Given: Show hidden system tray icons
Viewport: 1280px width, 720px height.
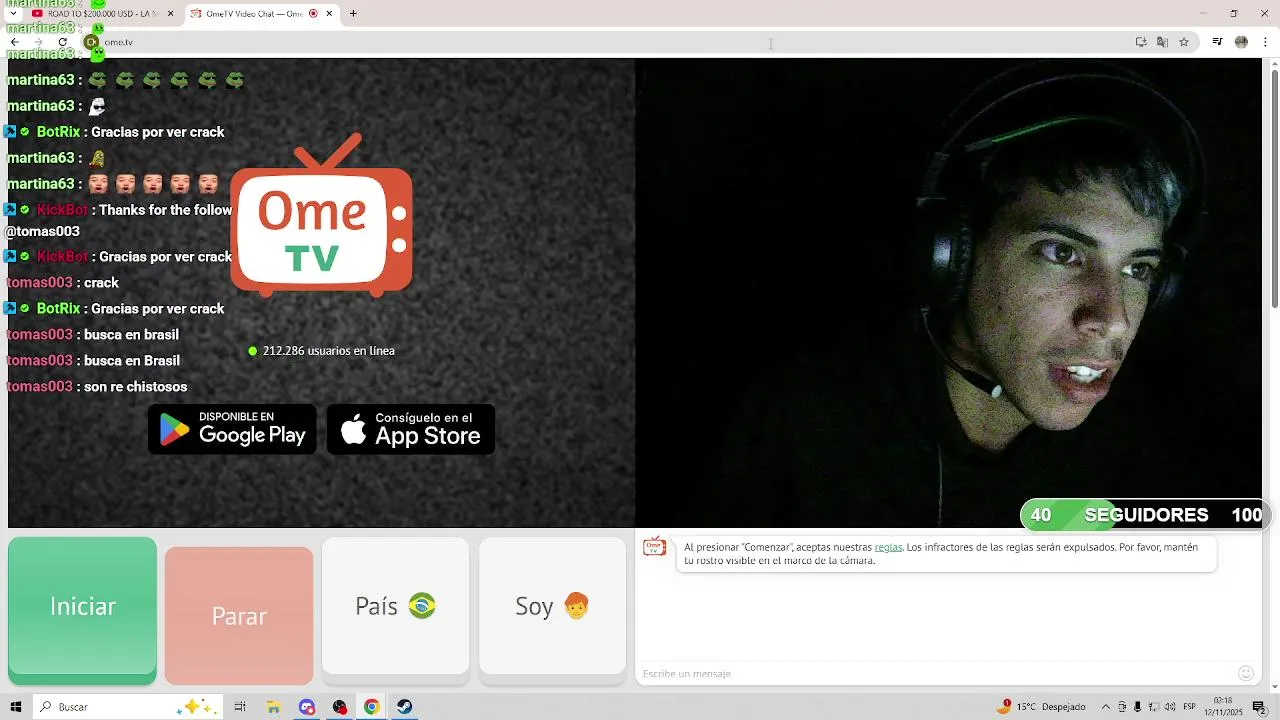Looking at the screenshot, I should (x=1106, y=707).
